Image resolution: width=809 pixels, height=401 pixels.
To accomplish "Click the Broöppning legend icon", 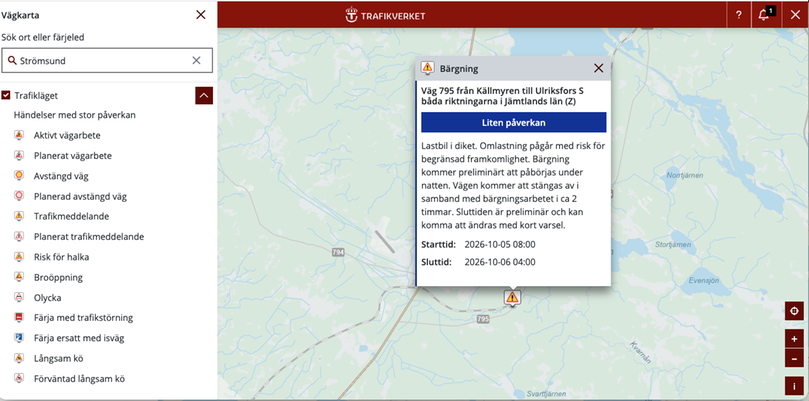I will click(19, 277).
